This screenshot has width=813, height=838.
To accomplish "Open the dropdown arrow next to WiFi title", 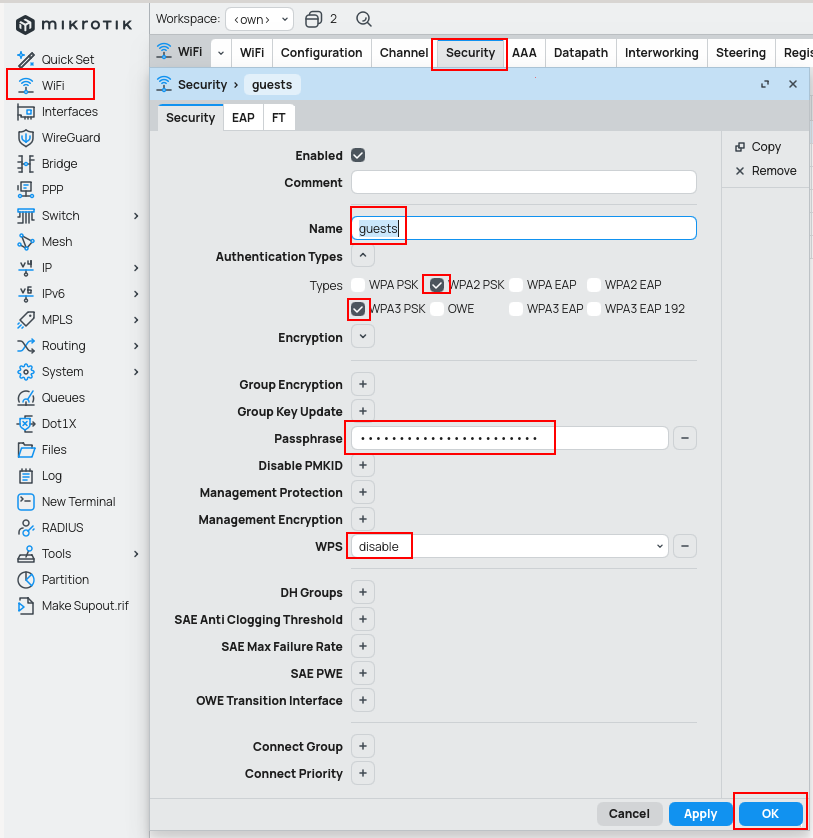I will coord(221,53).
